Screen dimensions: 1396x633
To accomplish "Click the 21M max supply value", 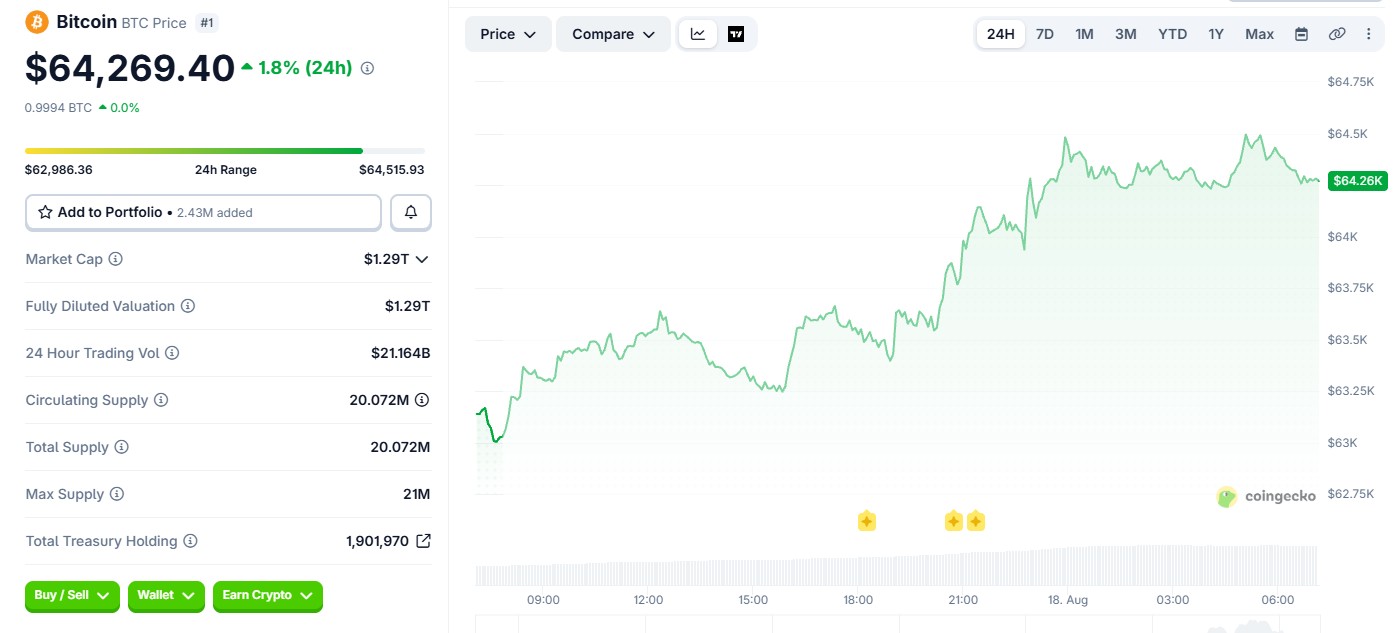I will tap(417, 494).
